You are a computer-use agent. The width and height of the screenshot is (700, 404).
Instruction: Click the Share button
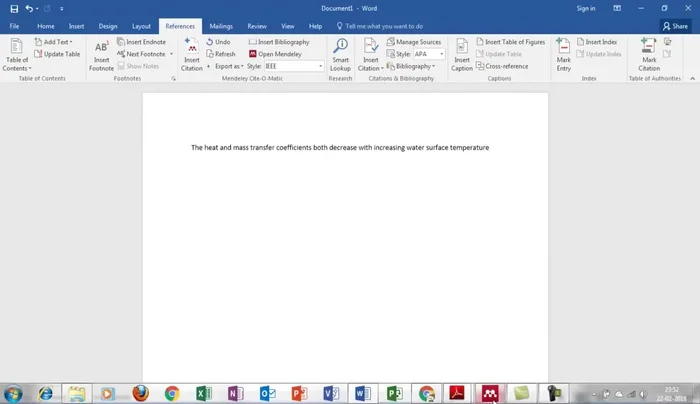tap(675, 26)
